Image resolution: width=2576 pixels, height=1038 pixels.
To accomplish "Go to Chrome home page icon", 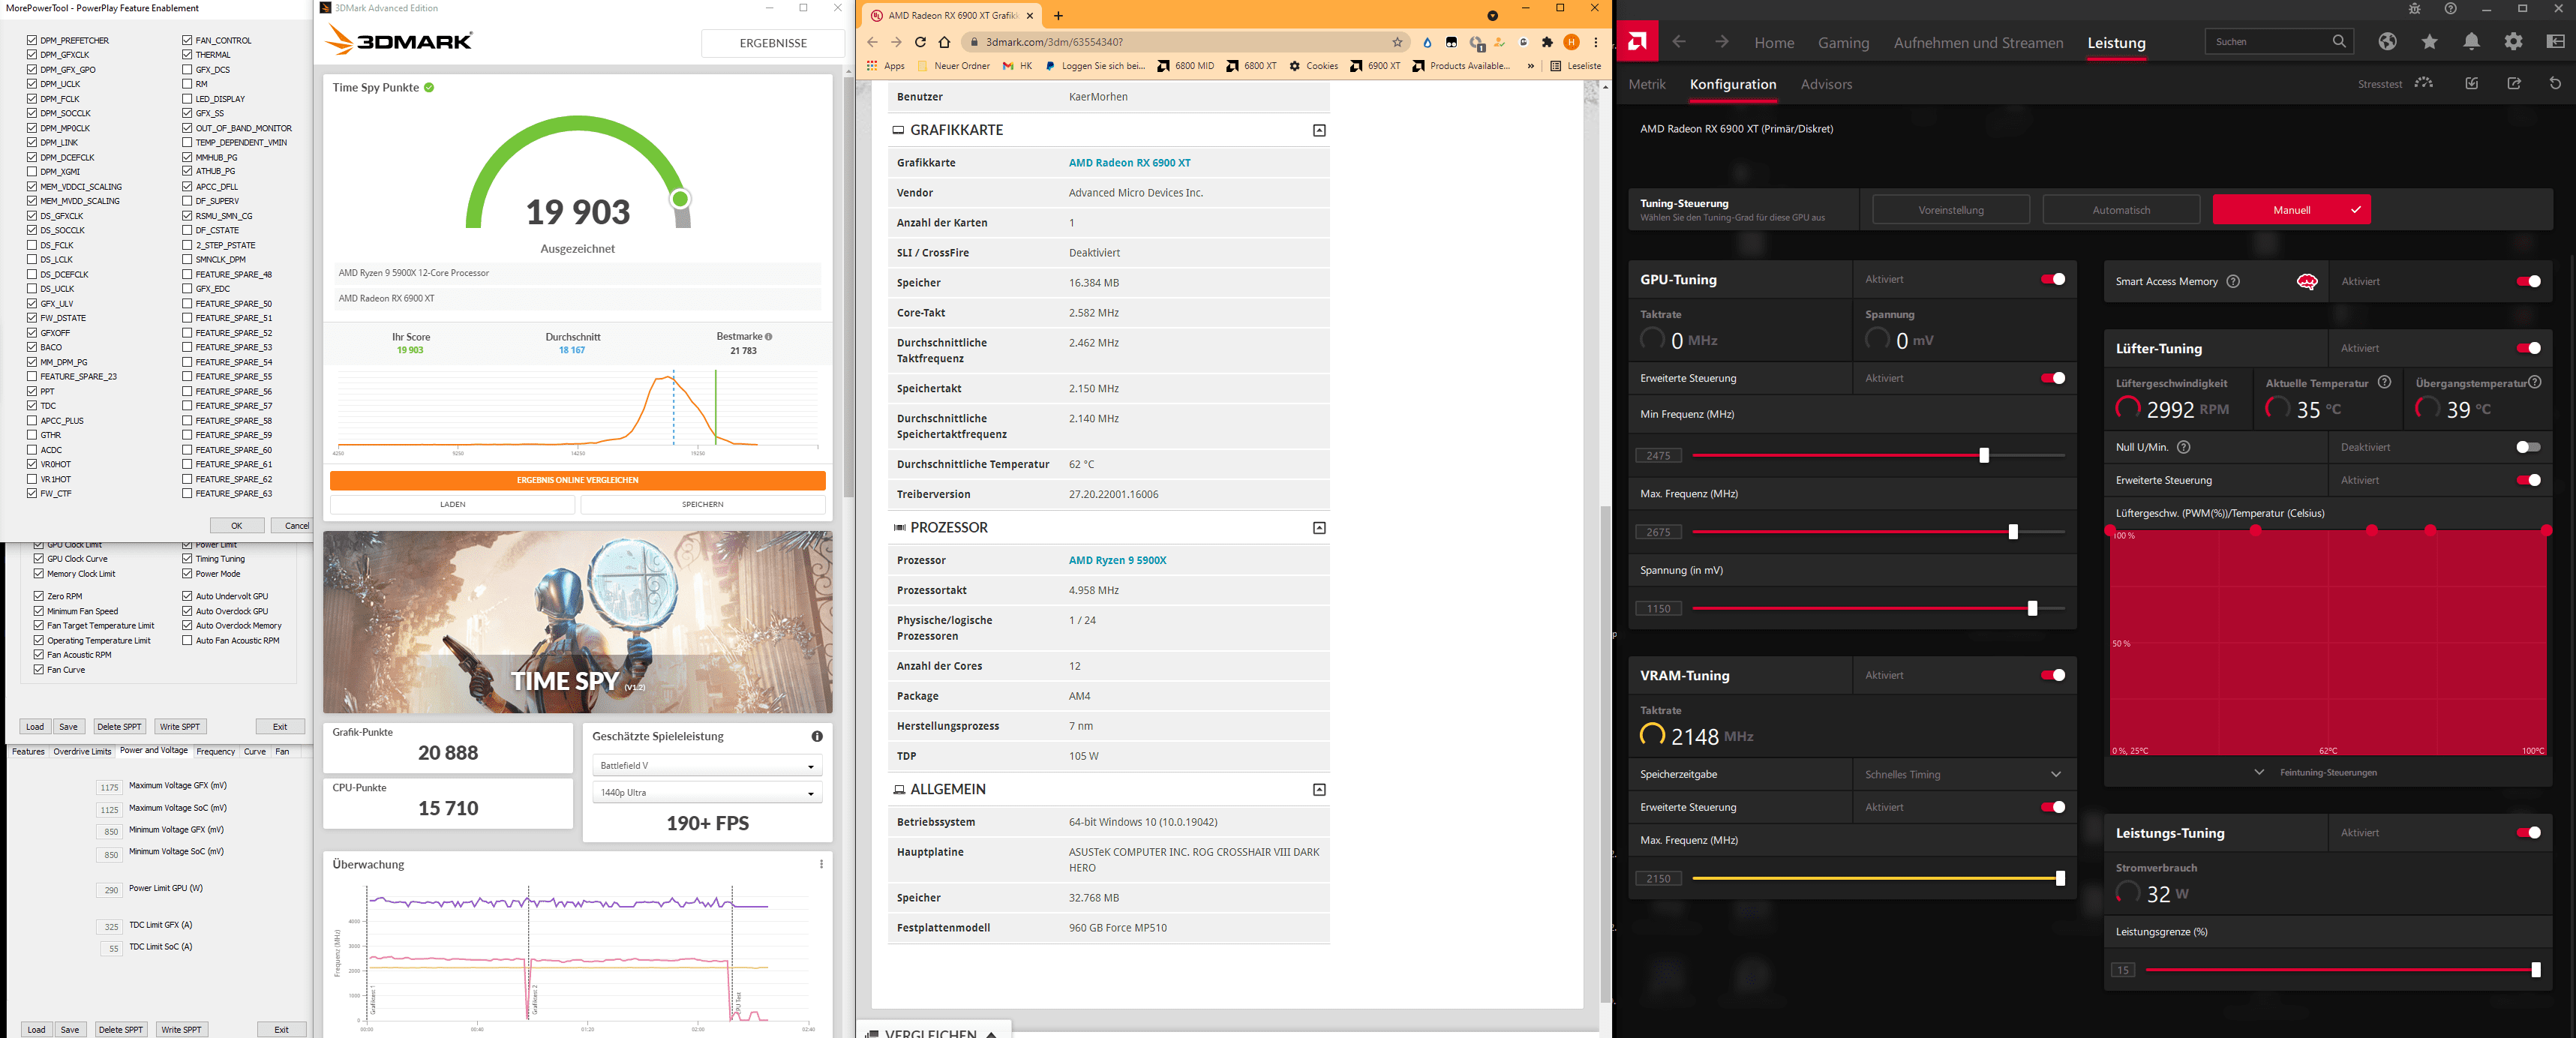I will pyautogui.click(x=944, y=42).
